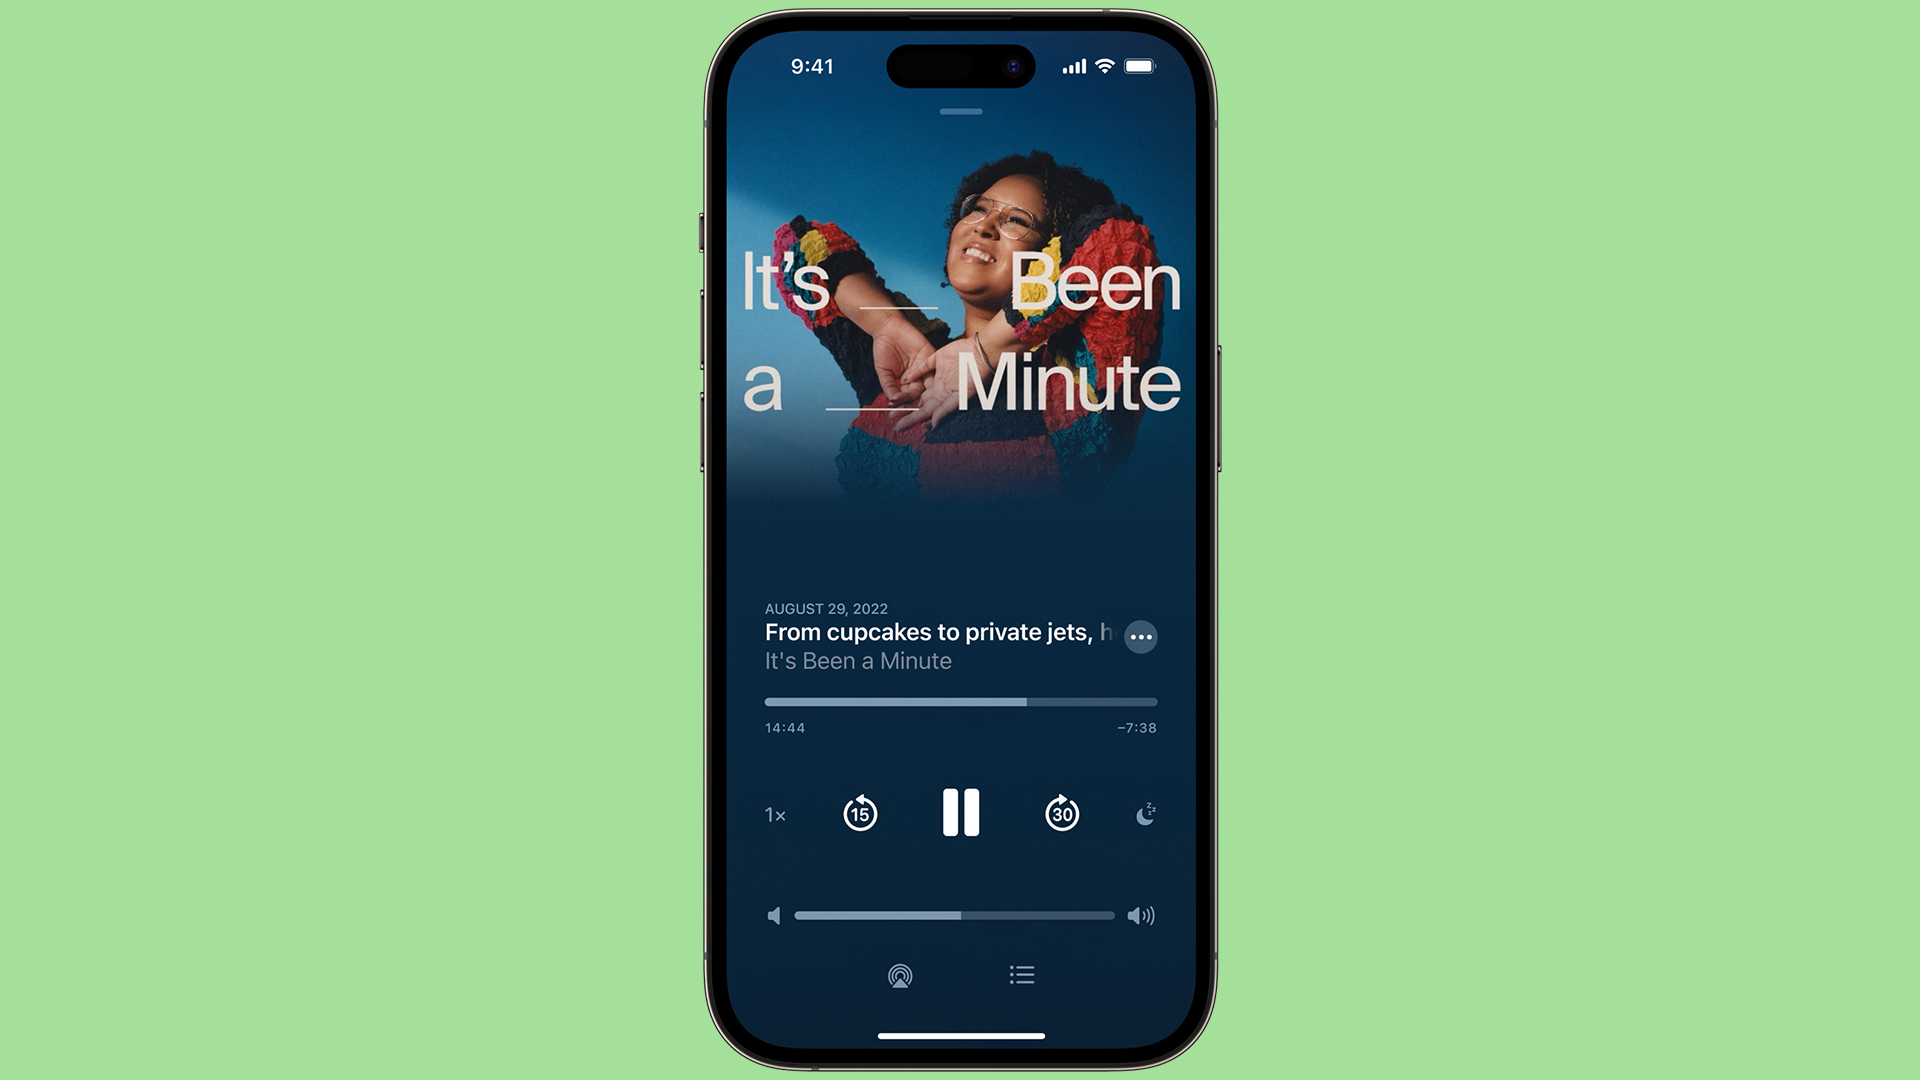Skip back 15 seconds

coord(858,814)
